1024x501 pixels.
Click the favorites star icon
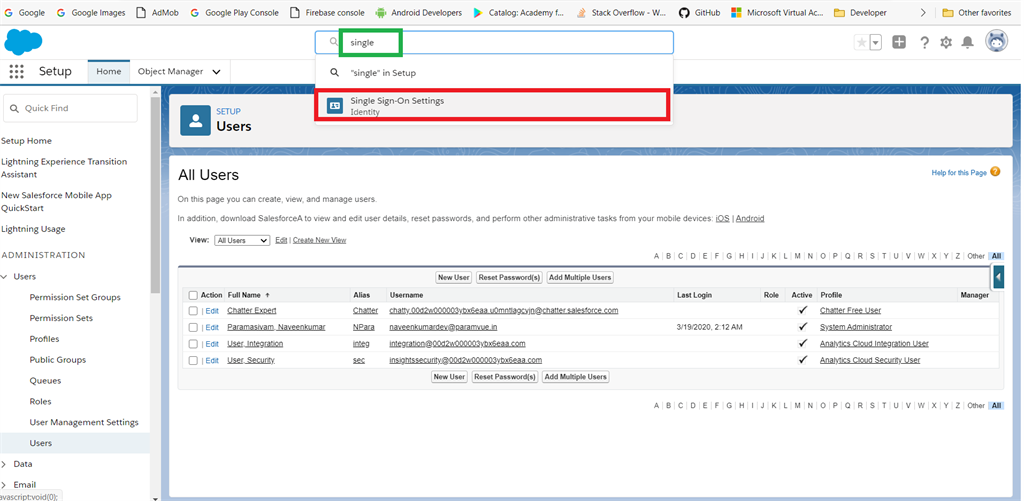click(x=861, y=42)
